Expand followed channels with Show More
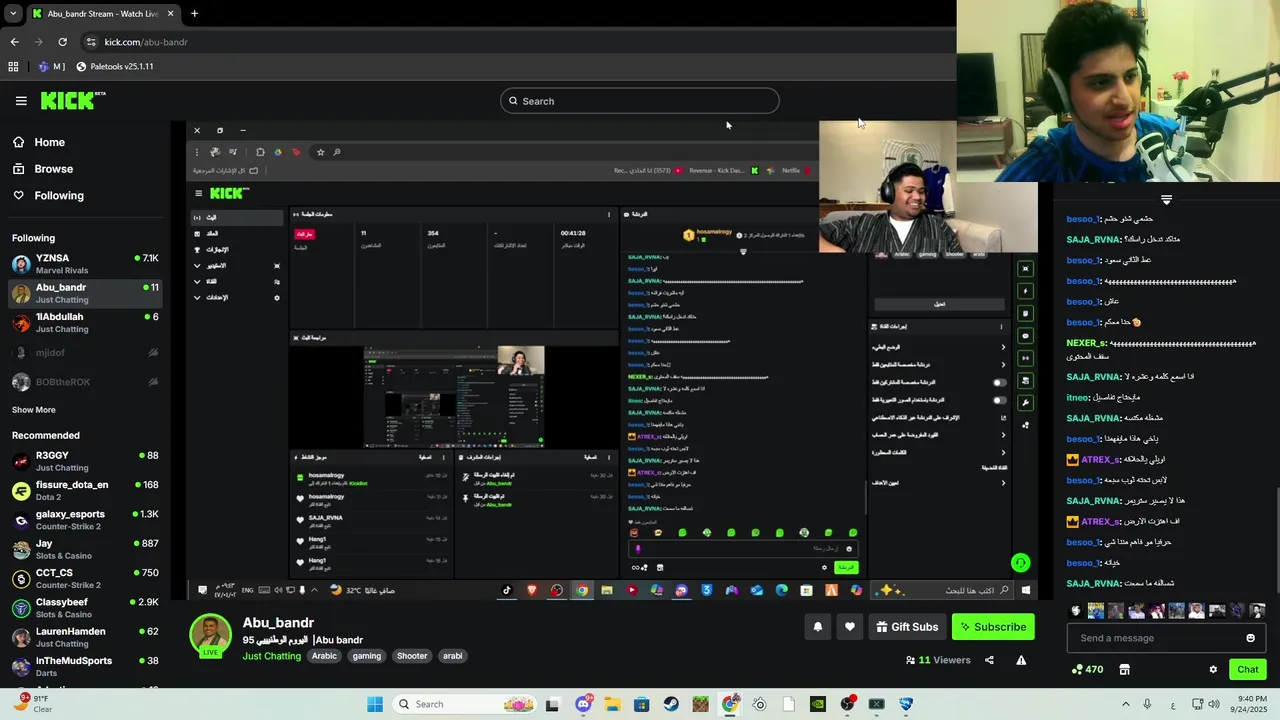 click(34, 410)
